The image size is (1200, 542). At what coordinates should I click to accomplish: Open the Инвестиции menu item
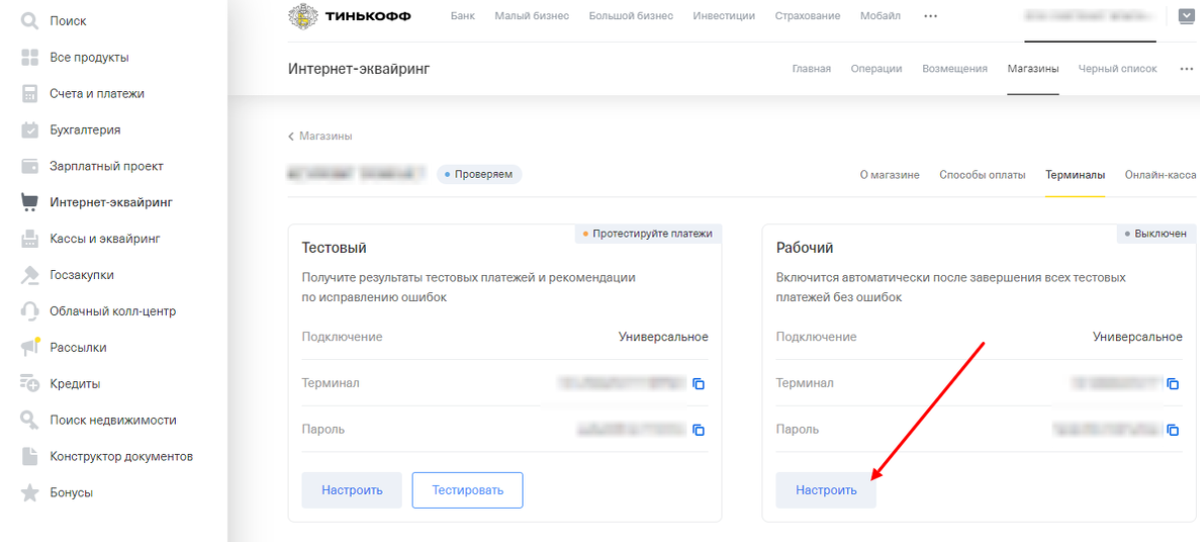[x=724, y=16]
